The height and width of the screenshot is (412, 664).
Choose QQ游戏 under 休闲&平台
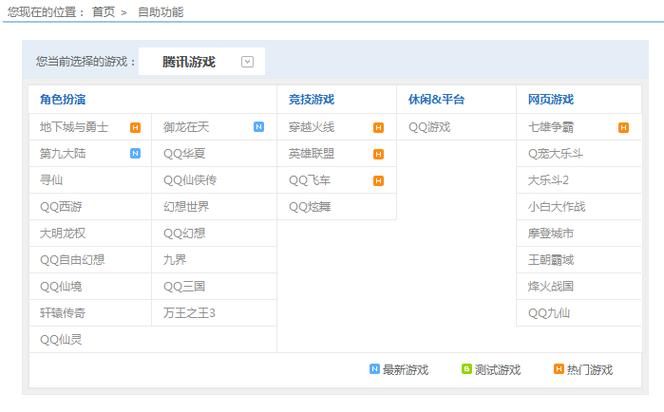(x=429, y=127)
